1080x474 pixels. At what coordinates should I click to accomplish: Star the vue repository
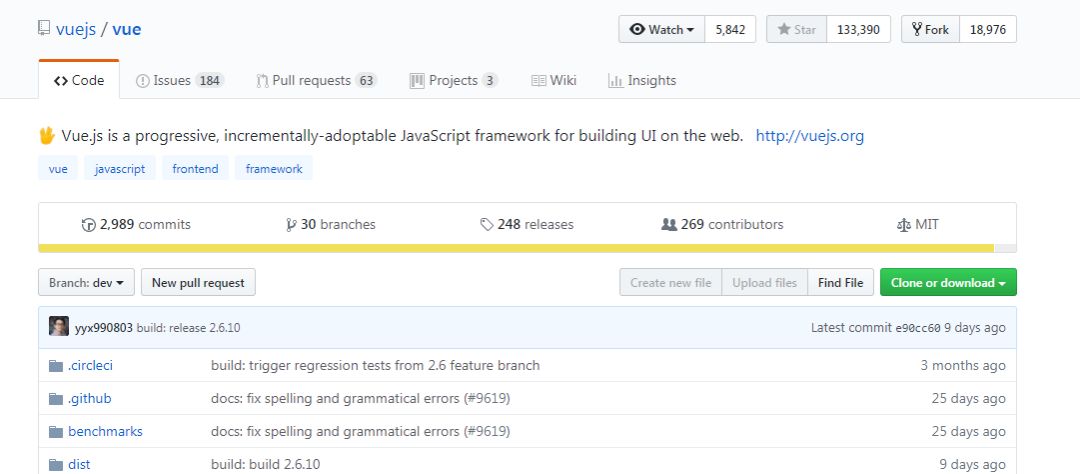(x=797, y=30)
